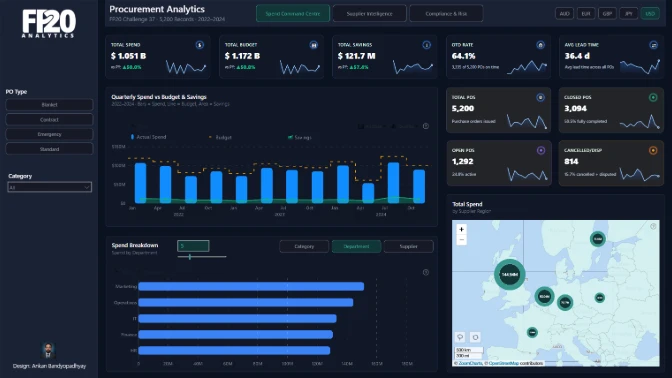Click the 1,292 open POs value
The image size is (672, 378).
coord(462,162)
